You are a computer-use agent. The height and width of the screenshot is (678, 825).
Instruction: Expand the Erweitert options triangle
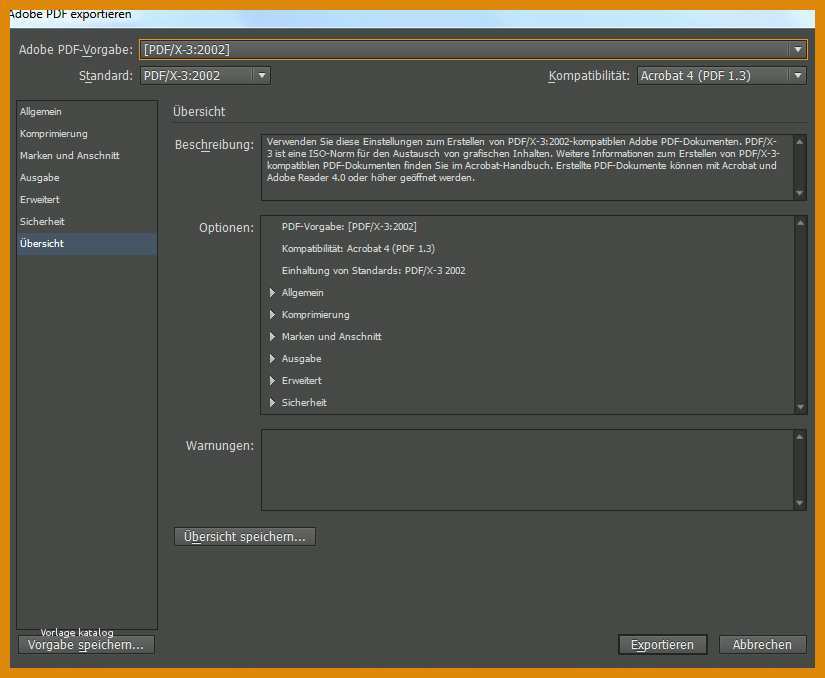(x=273, y=381)
